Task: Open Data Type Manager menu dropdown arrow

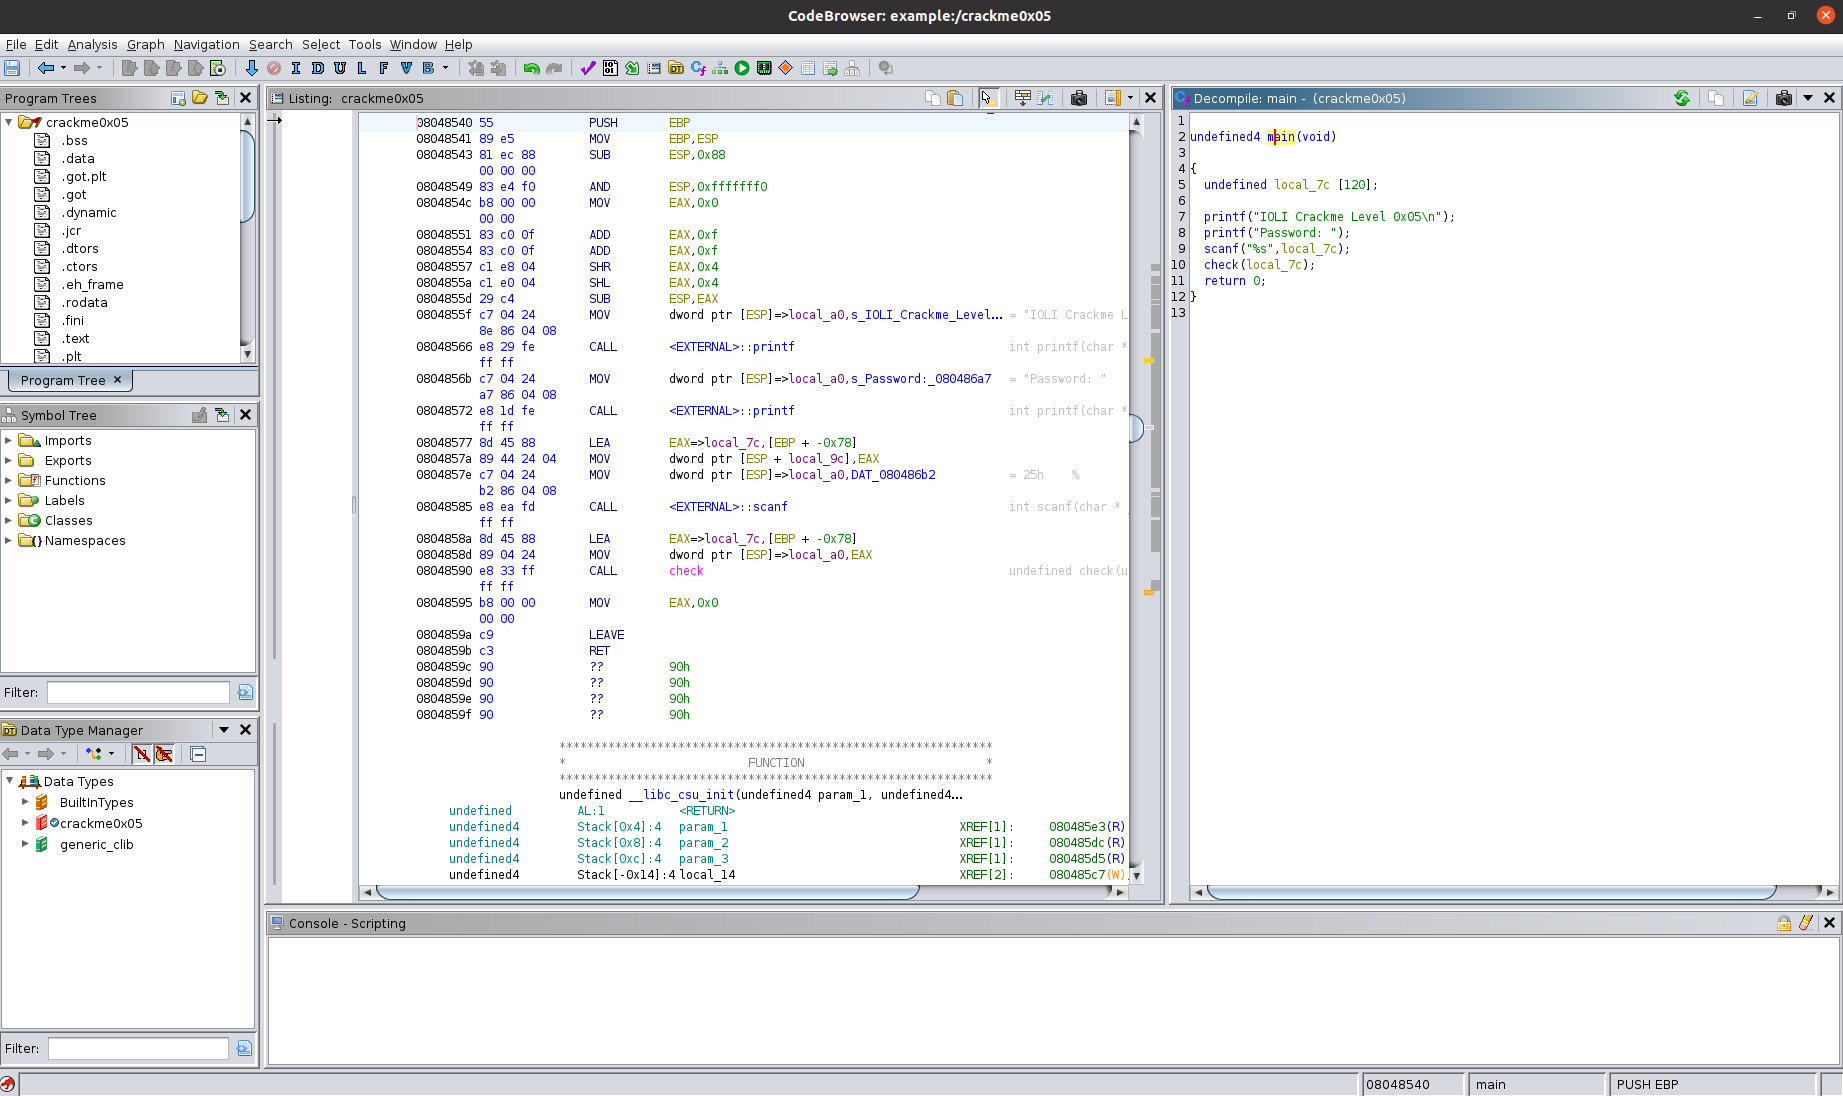Action: [x=224, y=730]
